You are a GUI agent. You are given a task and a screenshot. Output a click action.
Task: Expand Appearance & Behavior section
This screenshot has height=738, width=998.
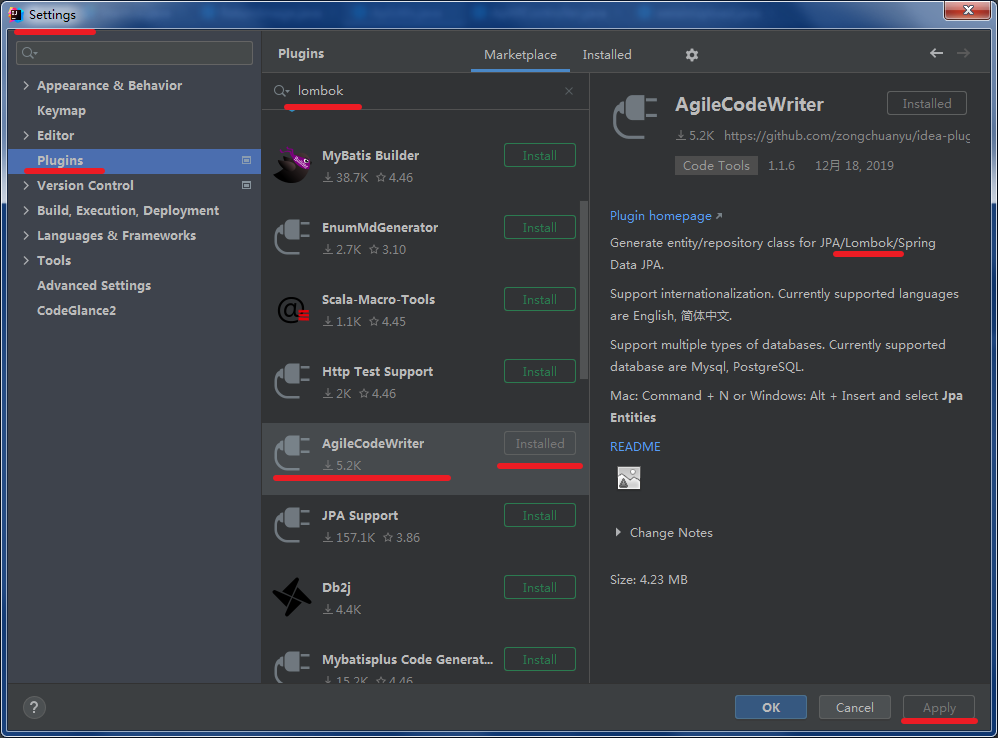pos(26,85)
